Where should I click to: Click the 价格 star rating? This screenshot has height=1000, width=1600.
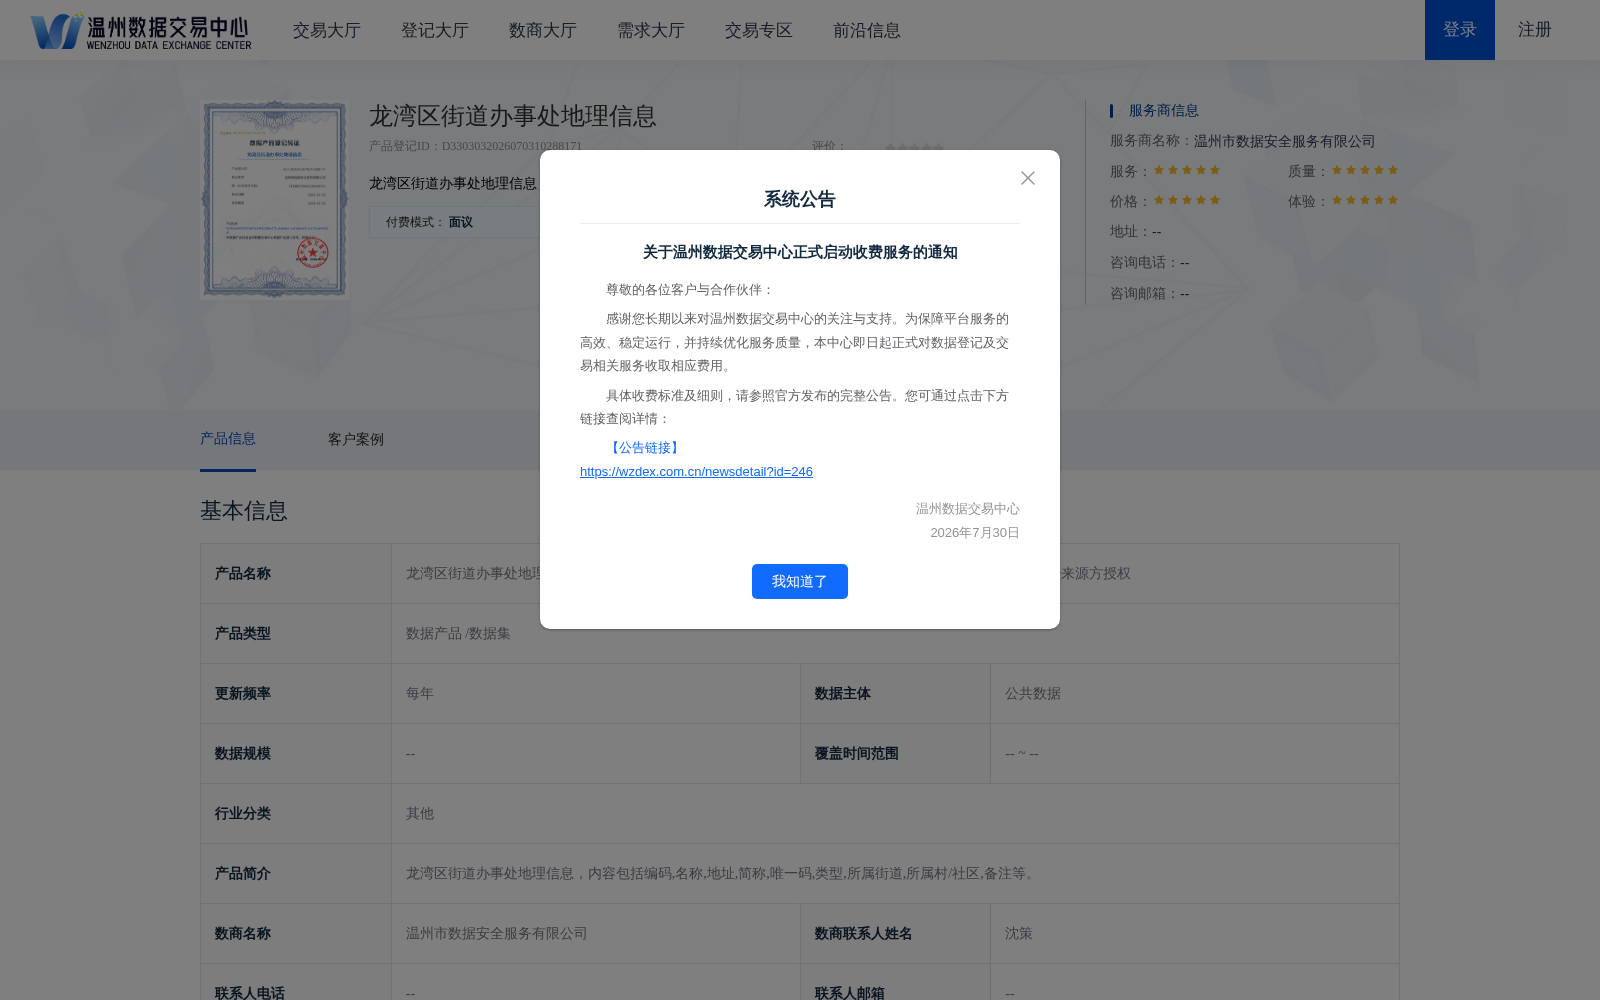click(1187, 200)
